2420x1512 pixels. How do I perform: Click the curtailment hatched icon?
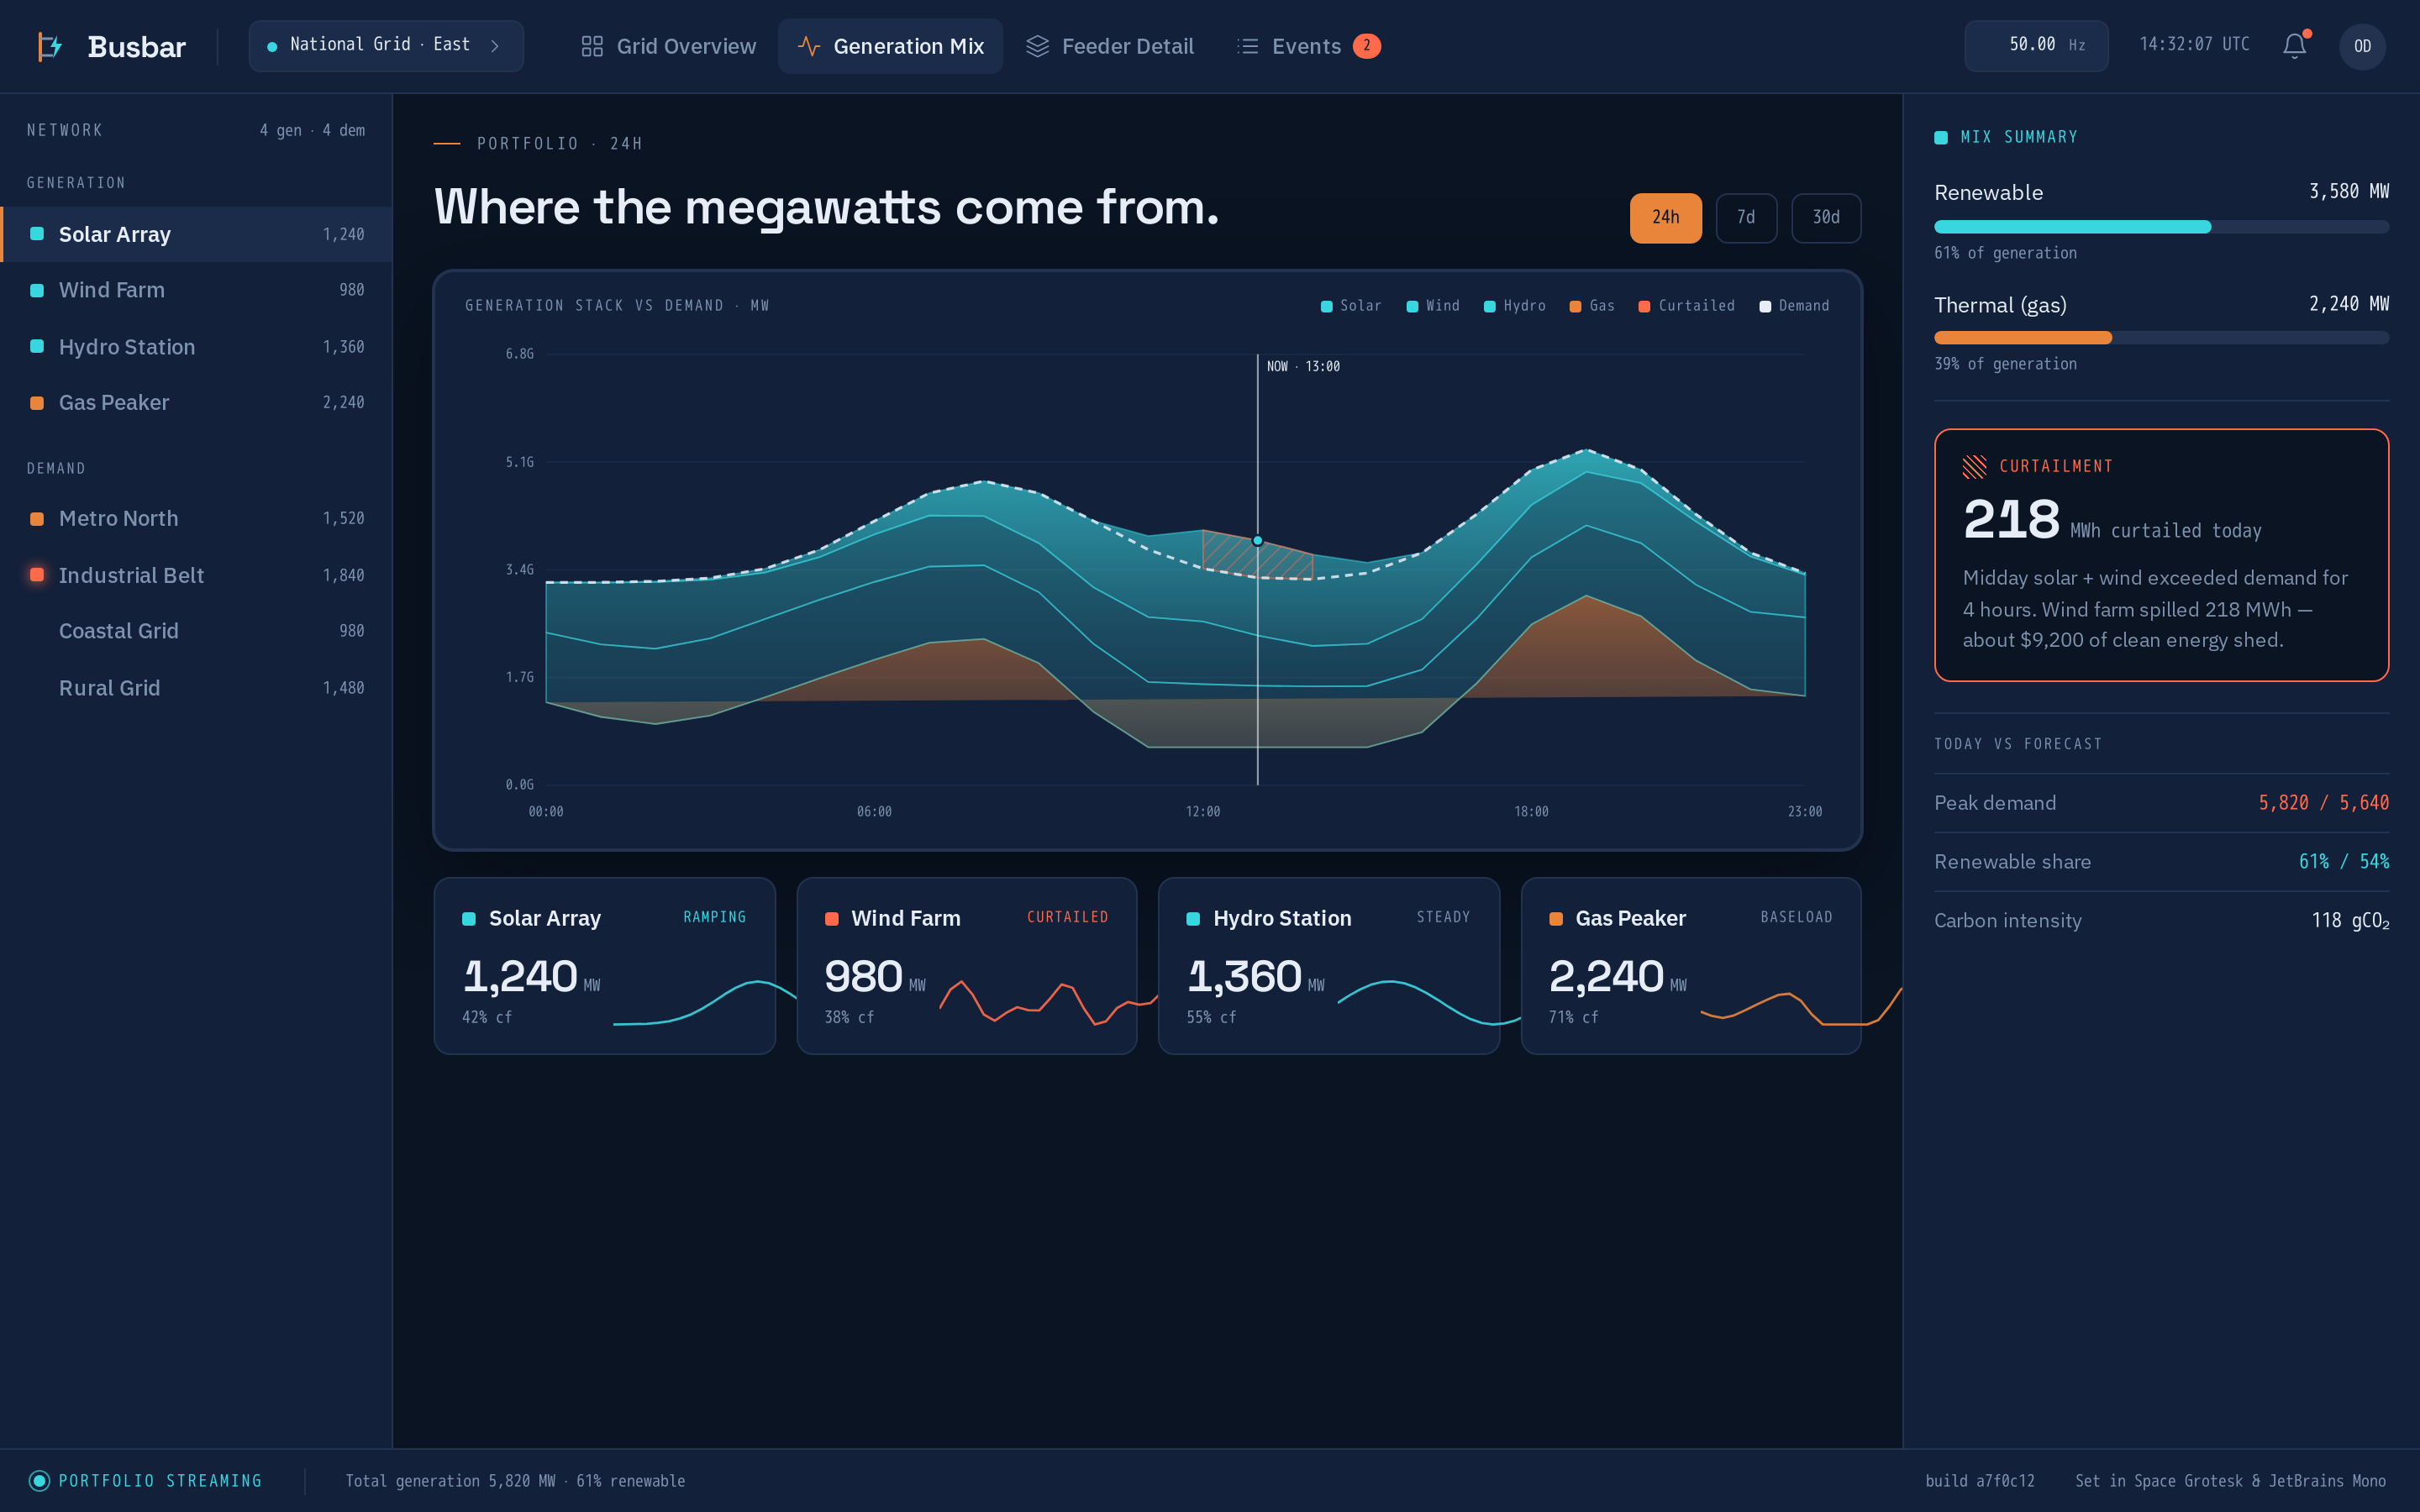pos(1974,466)
